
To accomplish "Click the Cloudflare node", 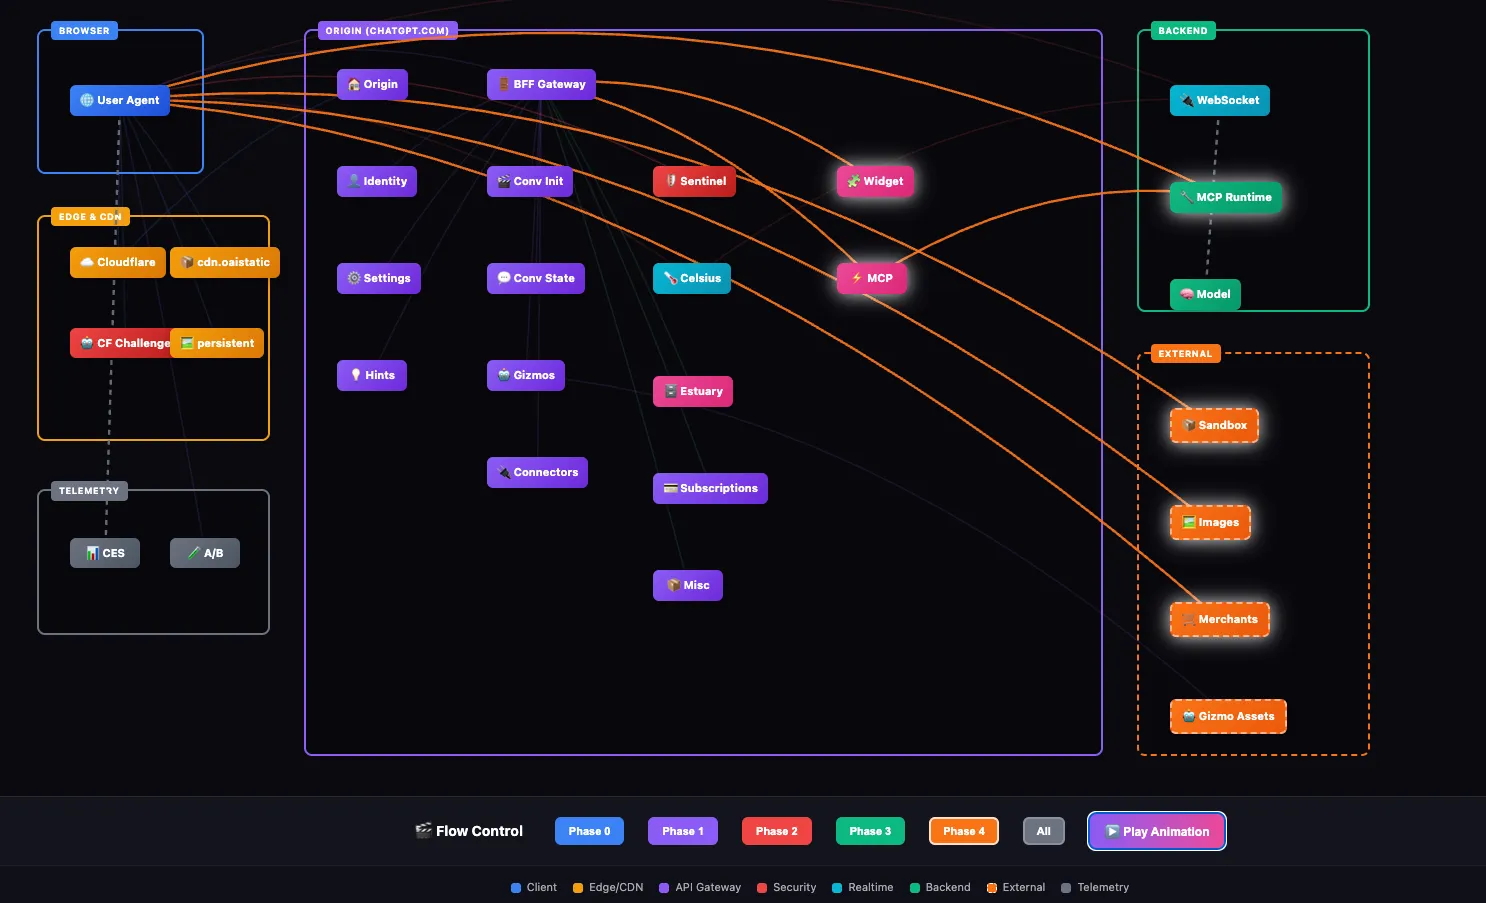I will click(118, 262).
